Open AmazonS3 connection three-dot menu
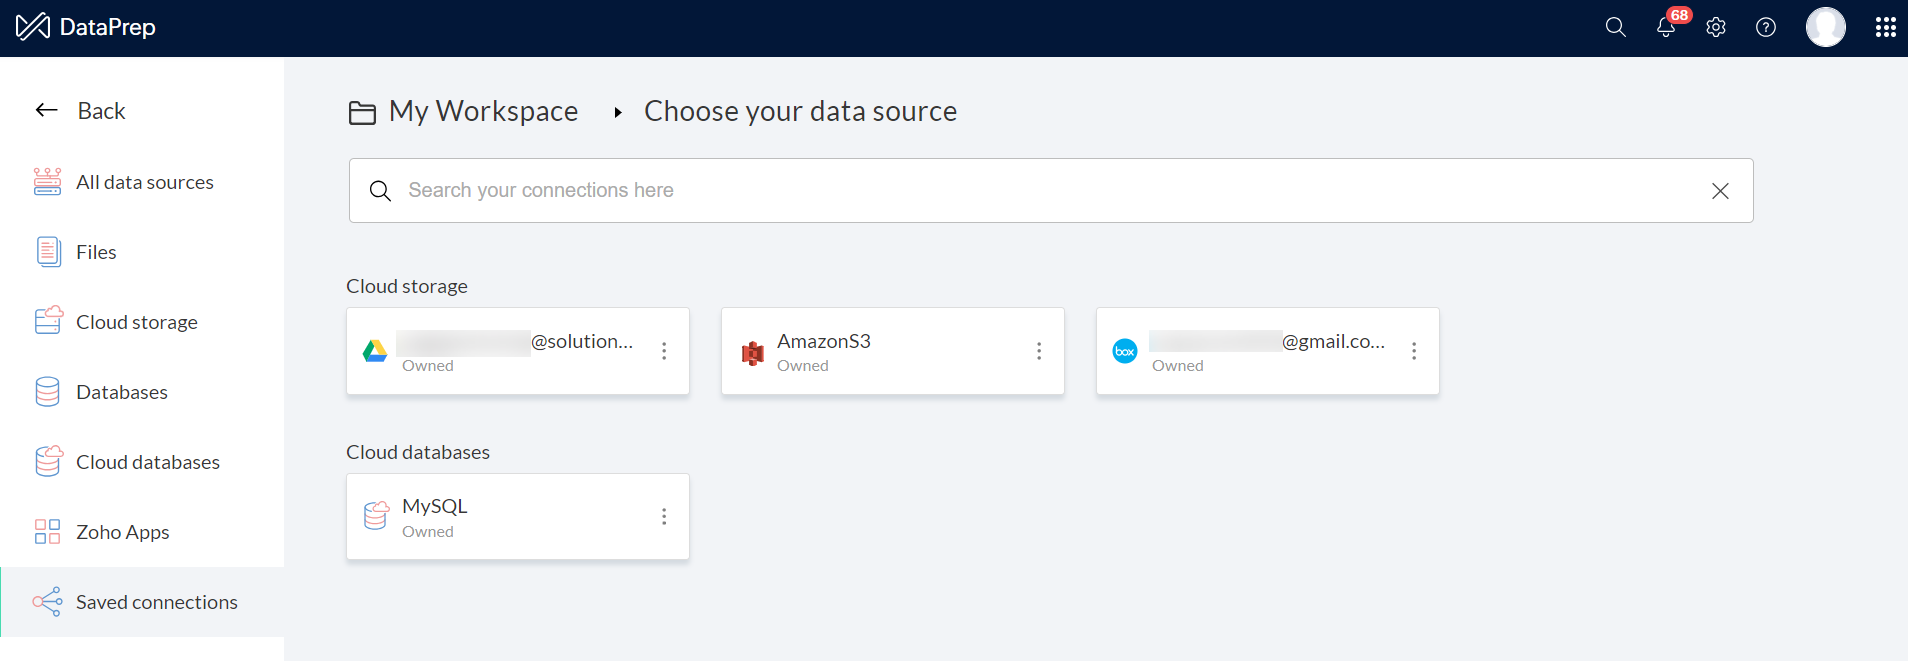 pyautogui.click(x=1039, y=351)
